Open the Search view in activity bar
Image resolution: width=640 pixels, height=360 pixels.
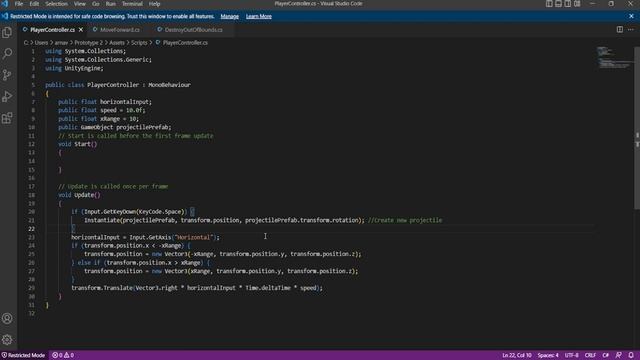(x=7, y=53)
